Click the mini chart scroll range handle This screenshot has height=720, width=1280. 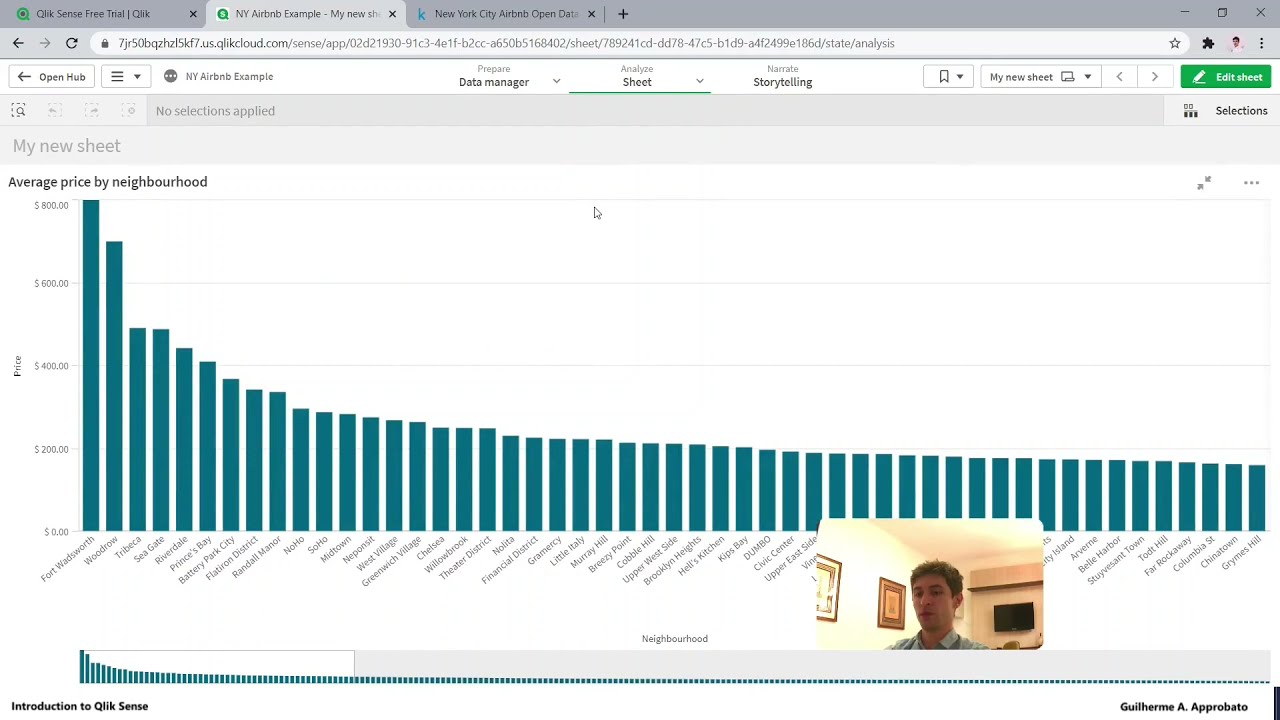click(x=216, y=667)
